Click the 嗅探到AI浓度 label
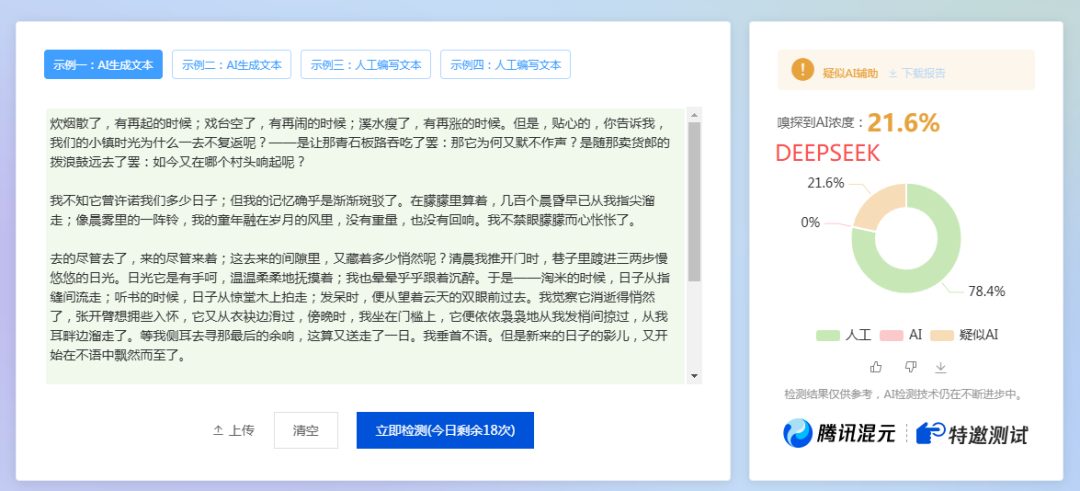The height and width of the screenshot is (491, 1080). (x=820, y=123)
